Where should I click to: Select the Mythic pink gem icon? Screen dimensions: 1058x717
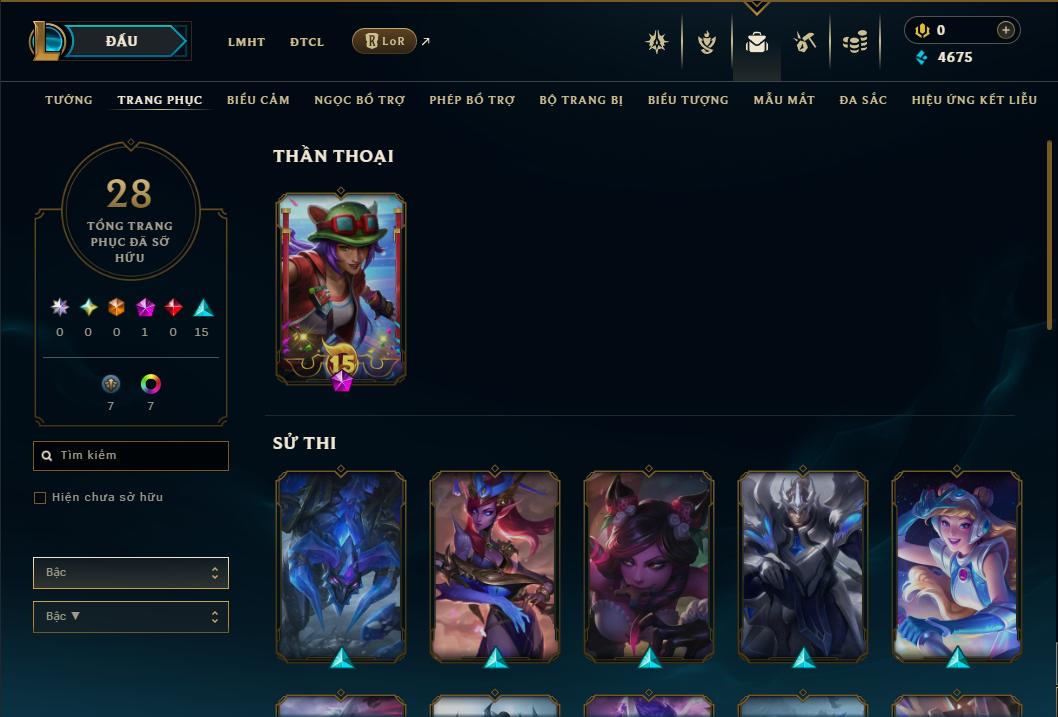[x=145, y=308]
